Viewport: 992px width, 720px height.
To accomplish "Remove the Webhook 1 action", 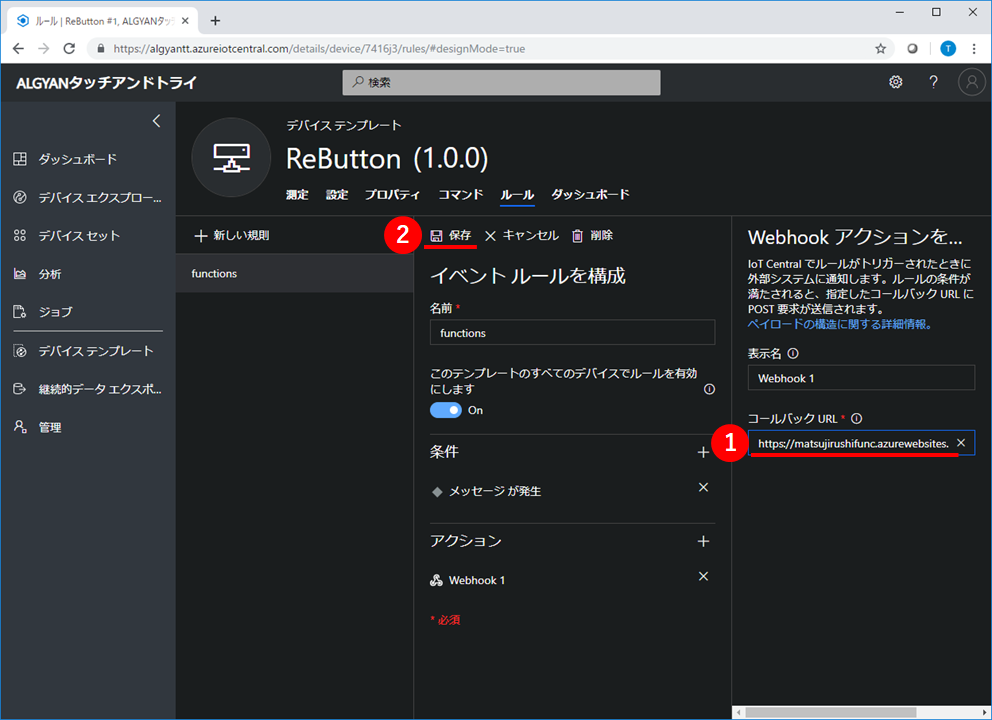I will (703, 576).
